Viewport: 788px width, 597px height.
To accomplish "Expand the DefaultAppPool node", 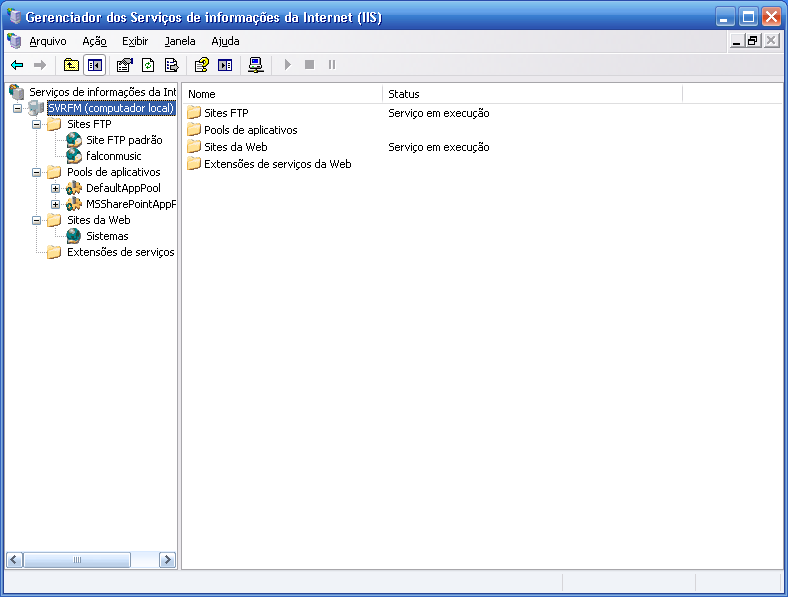I will coord(56,188).
